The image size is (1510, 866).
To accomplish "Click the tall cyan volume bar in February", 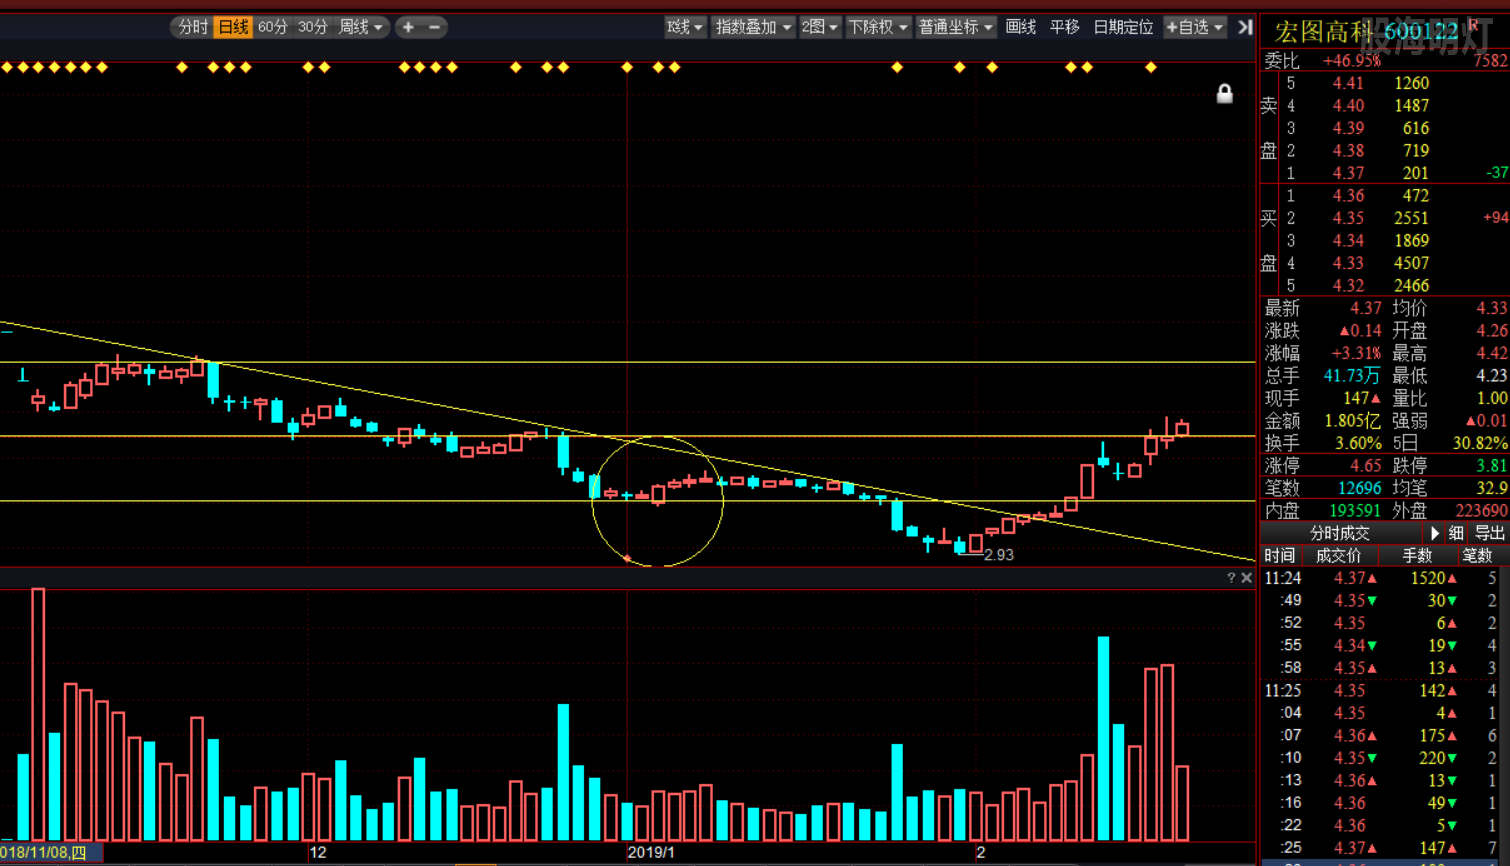I will coord(1103,738).
